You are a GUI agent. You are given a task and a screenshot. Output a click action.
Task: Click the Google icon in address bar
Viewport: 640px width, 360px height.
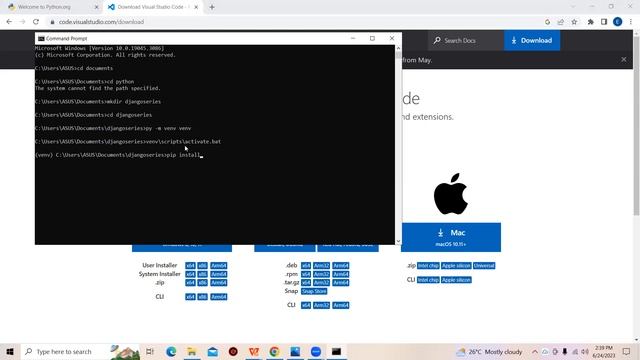[x=547, y=22]
